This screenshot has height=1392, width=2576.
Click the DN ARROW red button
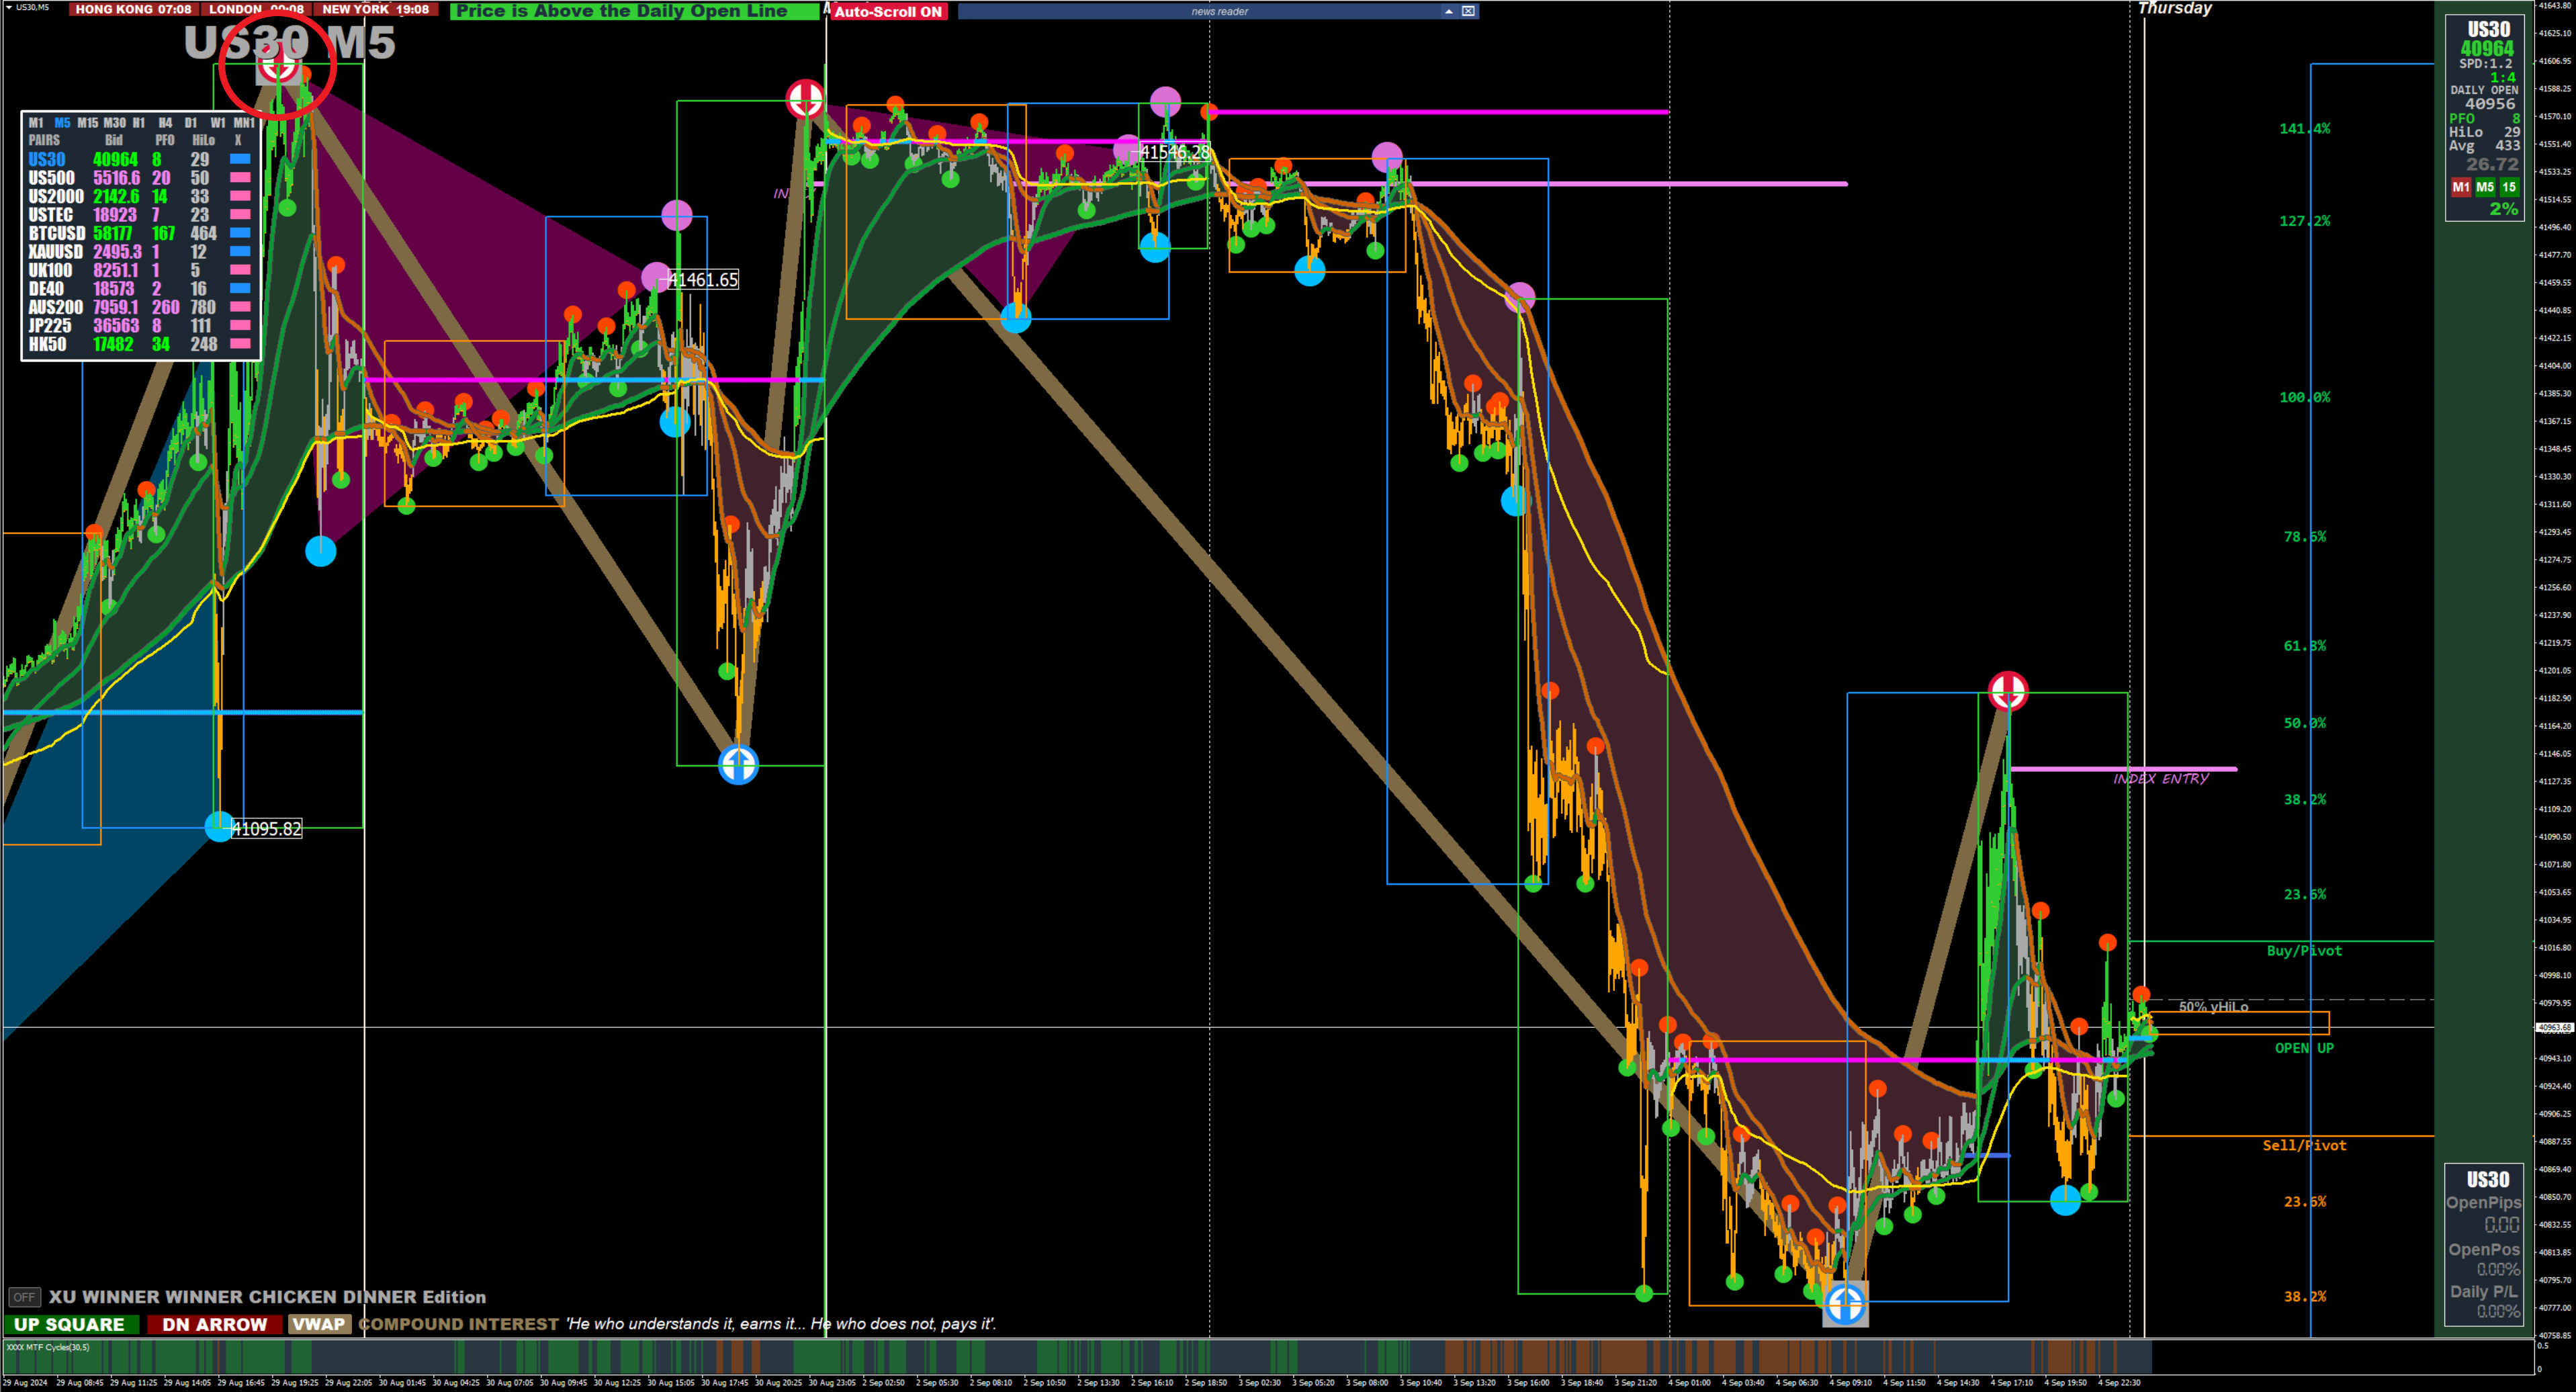[x=214, y=1324]
